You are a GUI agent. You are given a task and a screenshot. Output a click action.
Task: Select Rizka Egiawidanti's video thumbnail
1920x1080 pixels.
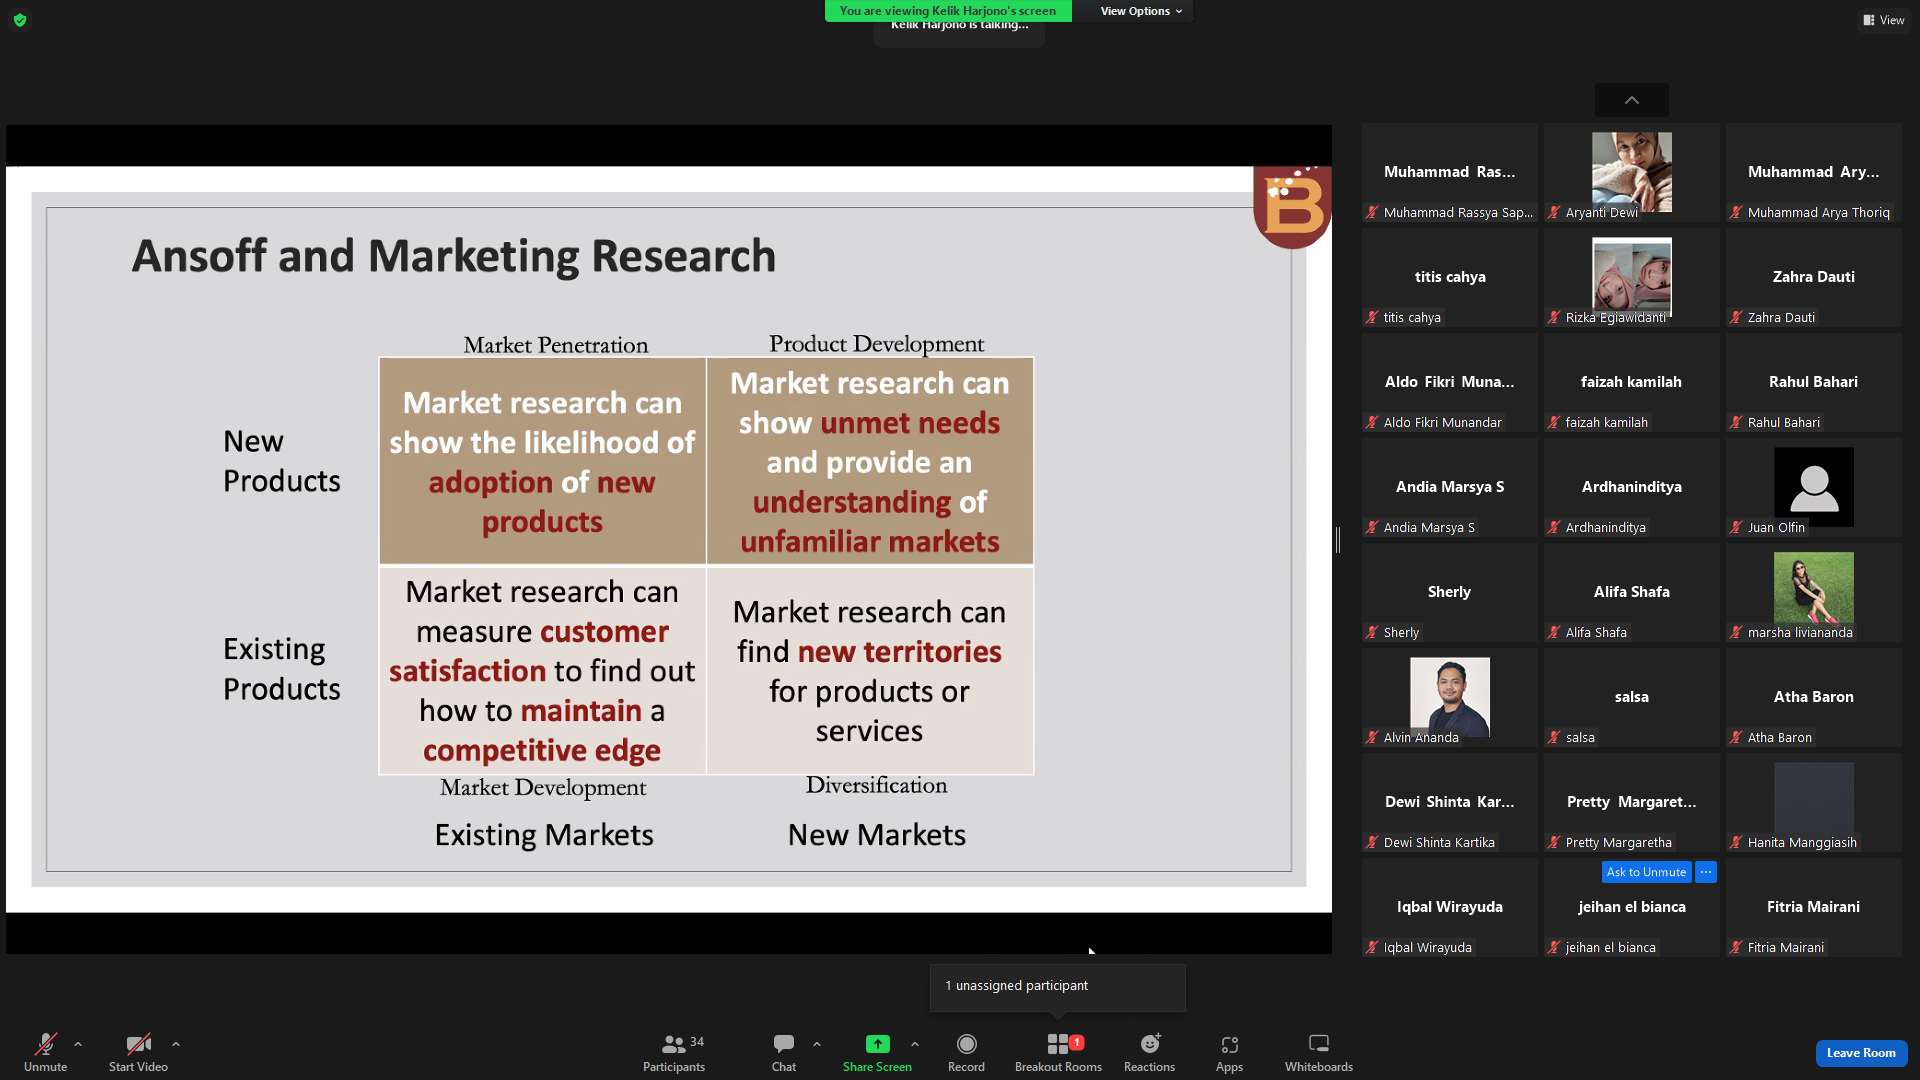1632,277
